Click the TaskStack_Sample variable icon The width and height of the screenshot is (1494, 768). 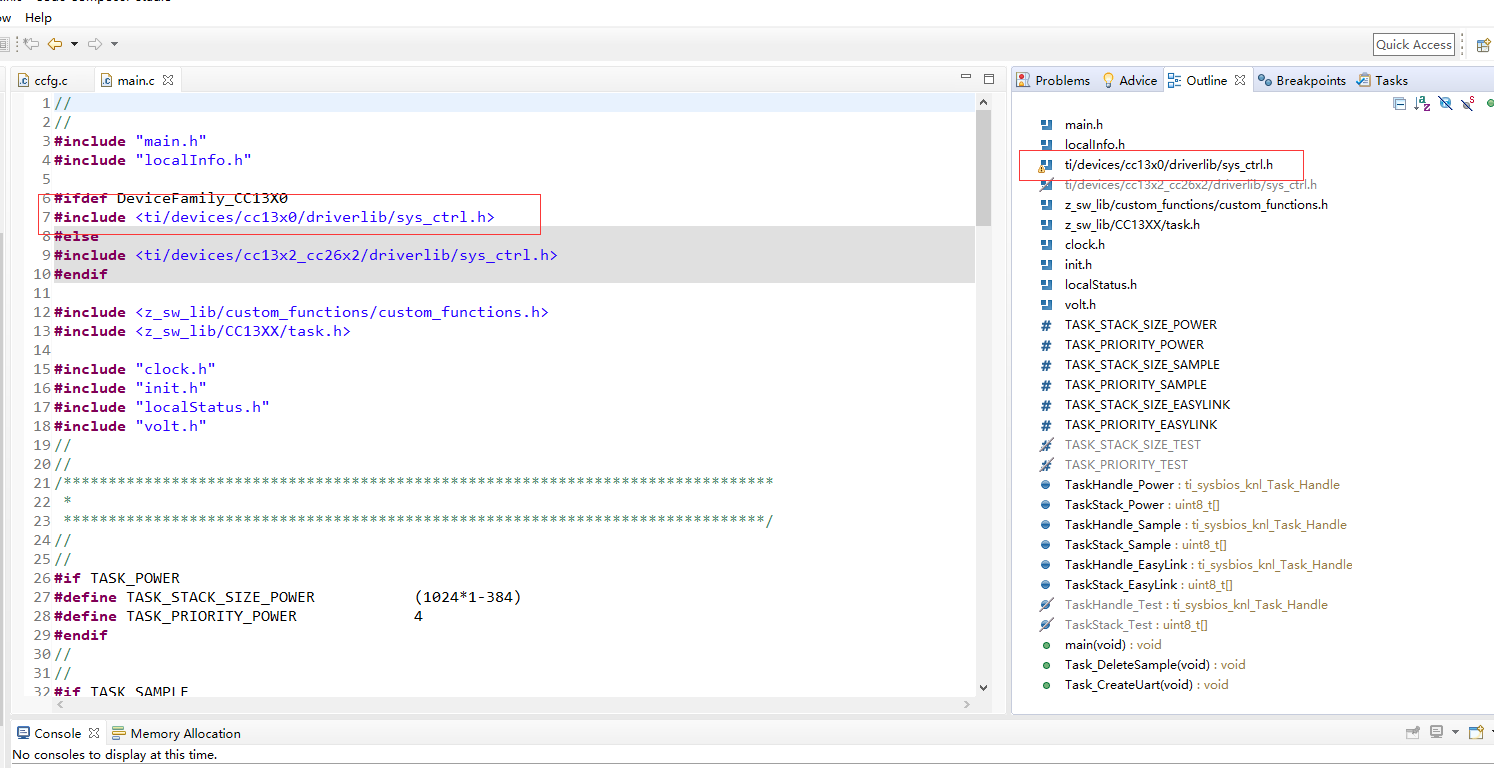(x=1046, y=545)
